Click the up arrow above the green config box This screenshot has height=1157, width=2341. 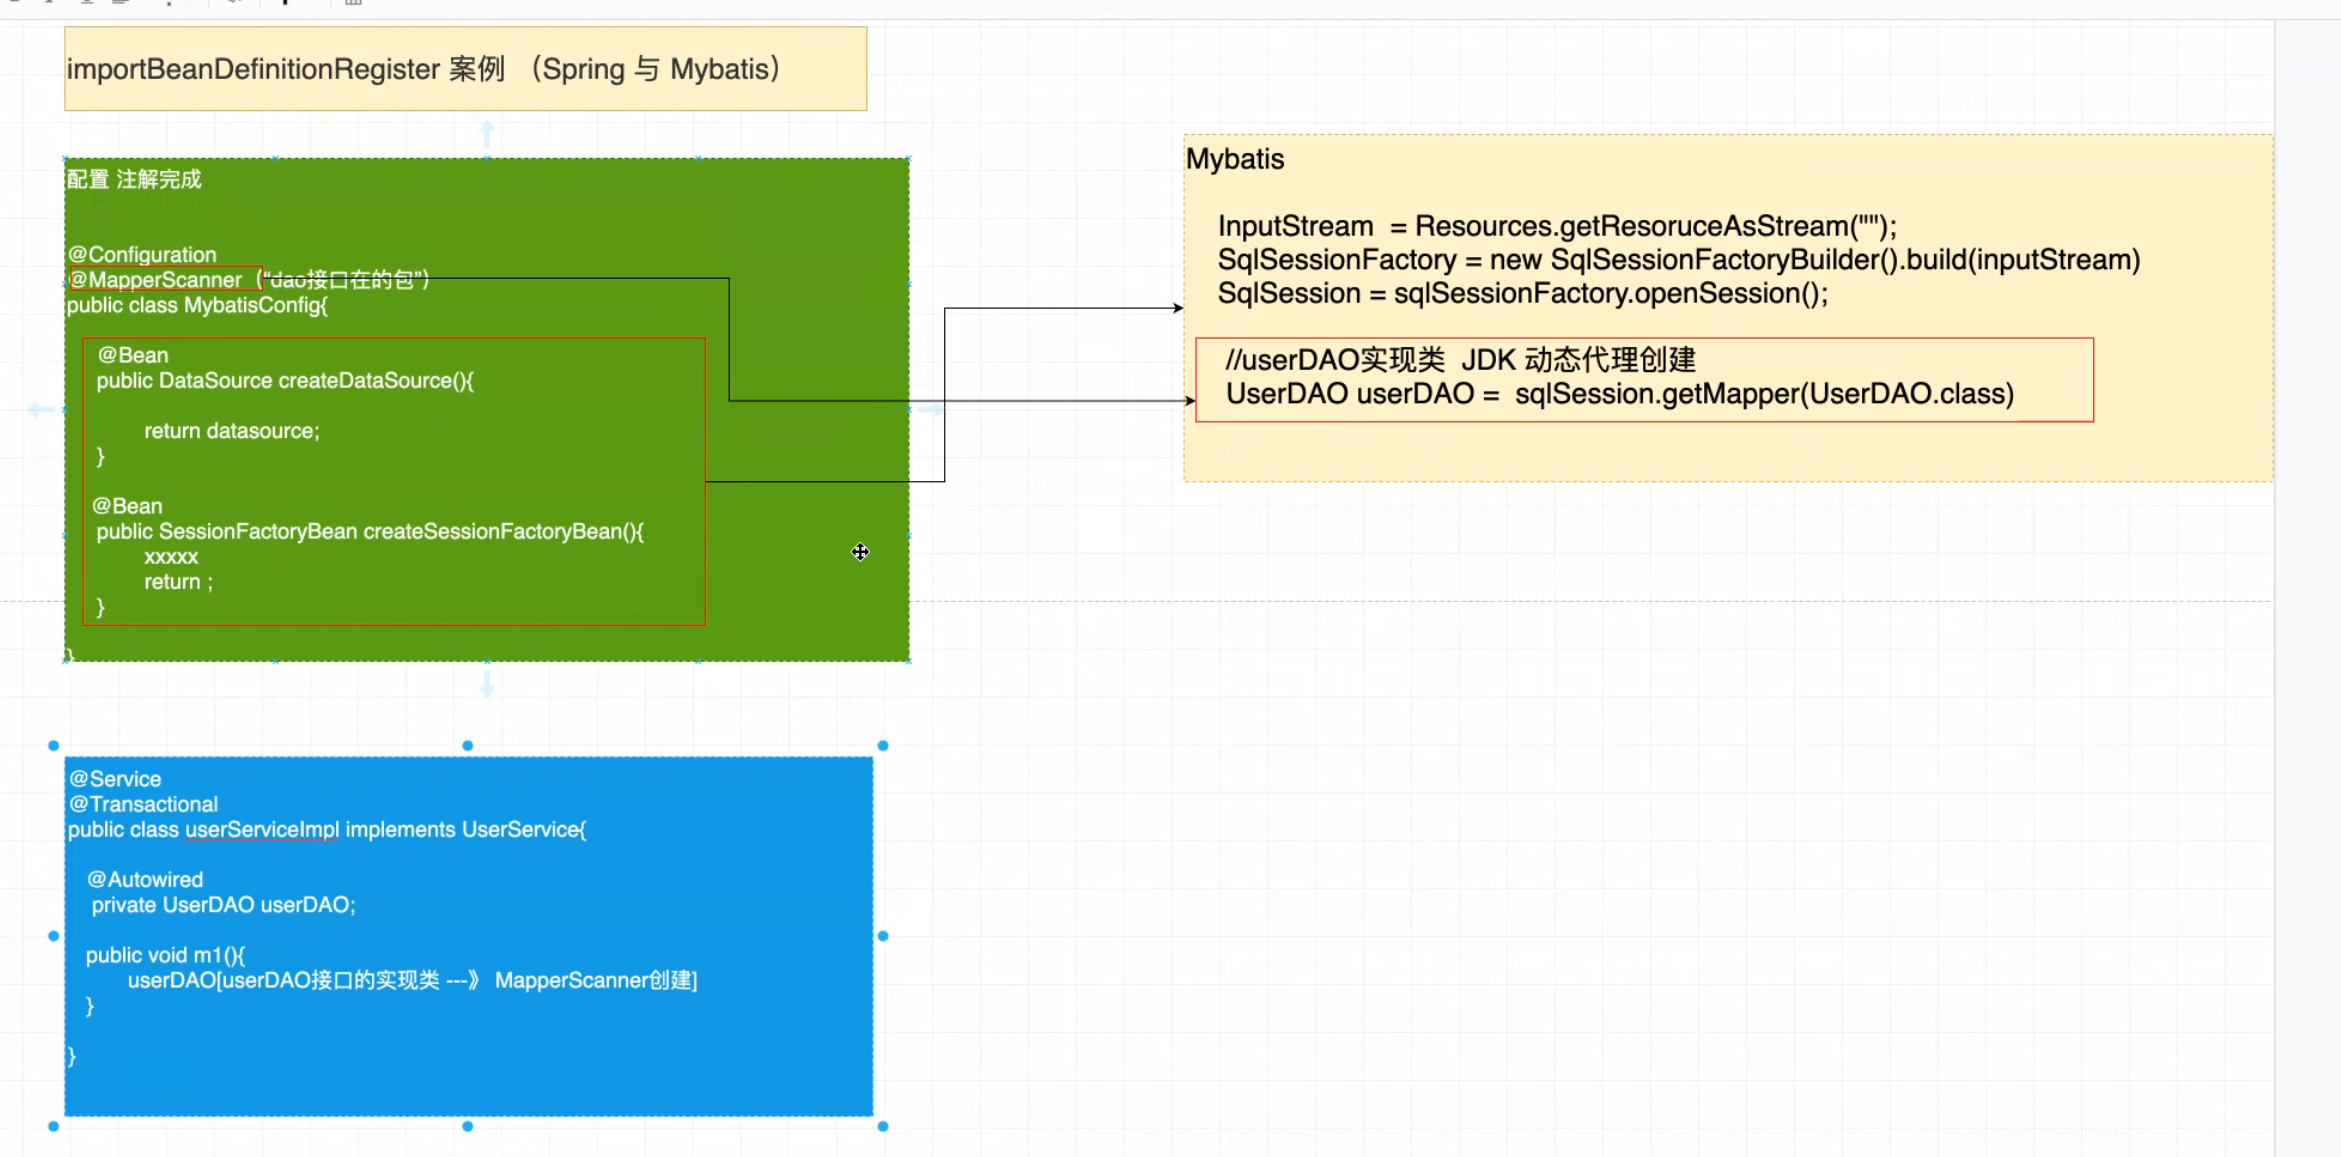[x=487, y=133]
